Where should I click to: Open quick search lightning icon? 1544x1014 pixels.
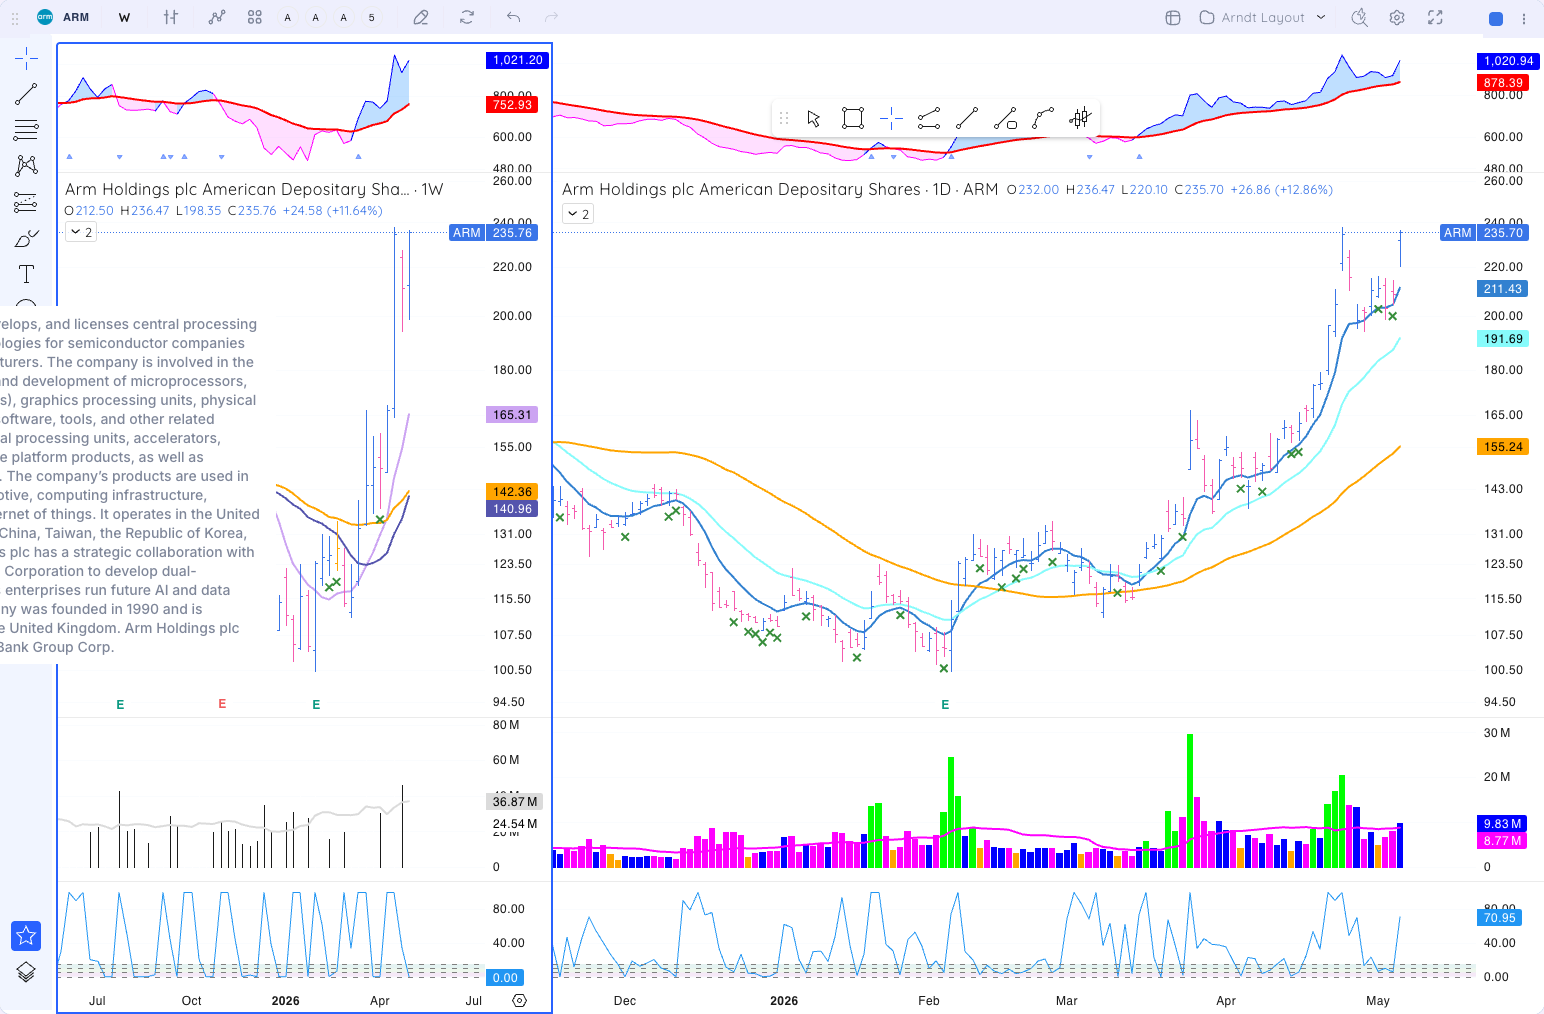(x=1359, y=17)
